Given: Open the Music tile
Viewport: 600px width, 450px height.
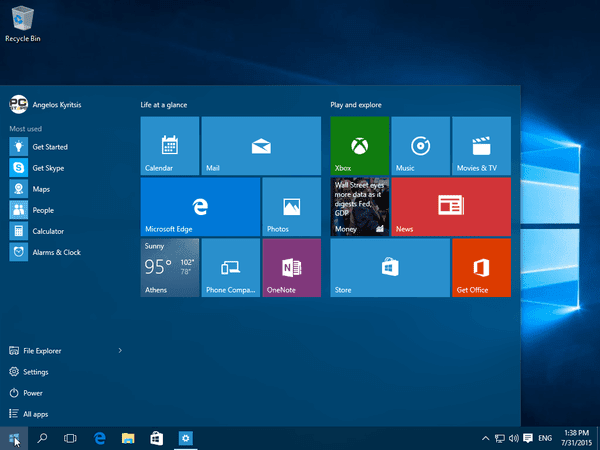Looking at the screenshot, I should 421,146.
